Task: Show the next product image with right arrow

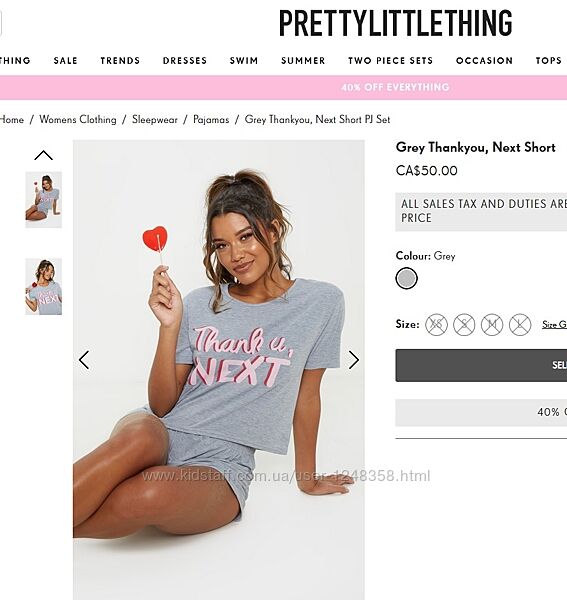Action: [x=354, y=360]
